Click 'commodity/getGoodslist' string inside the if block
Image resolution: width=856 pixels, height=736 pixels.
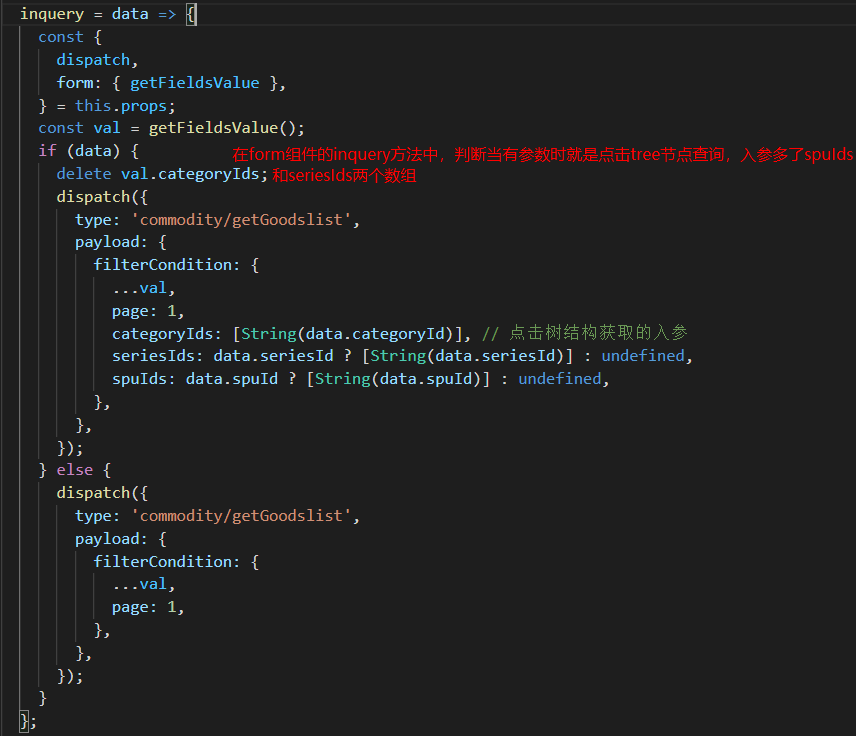[241, 219]
